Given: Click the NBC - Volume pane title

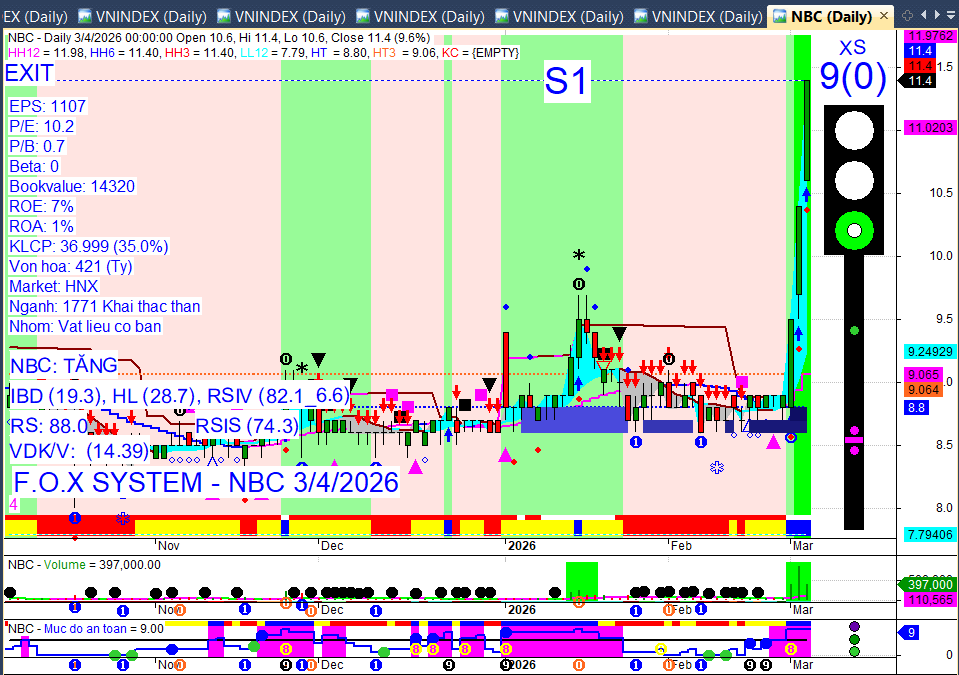Looking at the screenshot, I should (84, 565).
